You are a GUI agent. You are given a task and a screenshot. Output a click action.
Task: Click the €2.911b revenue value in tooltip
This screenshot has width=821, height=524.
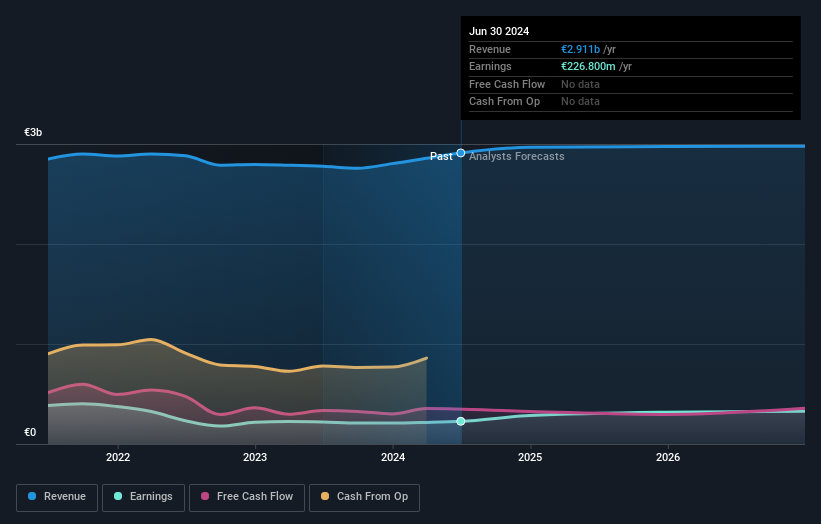pyautogui.click(x=580, y=49)
